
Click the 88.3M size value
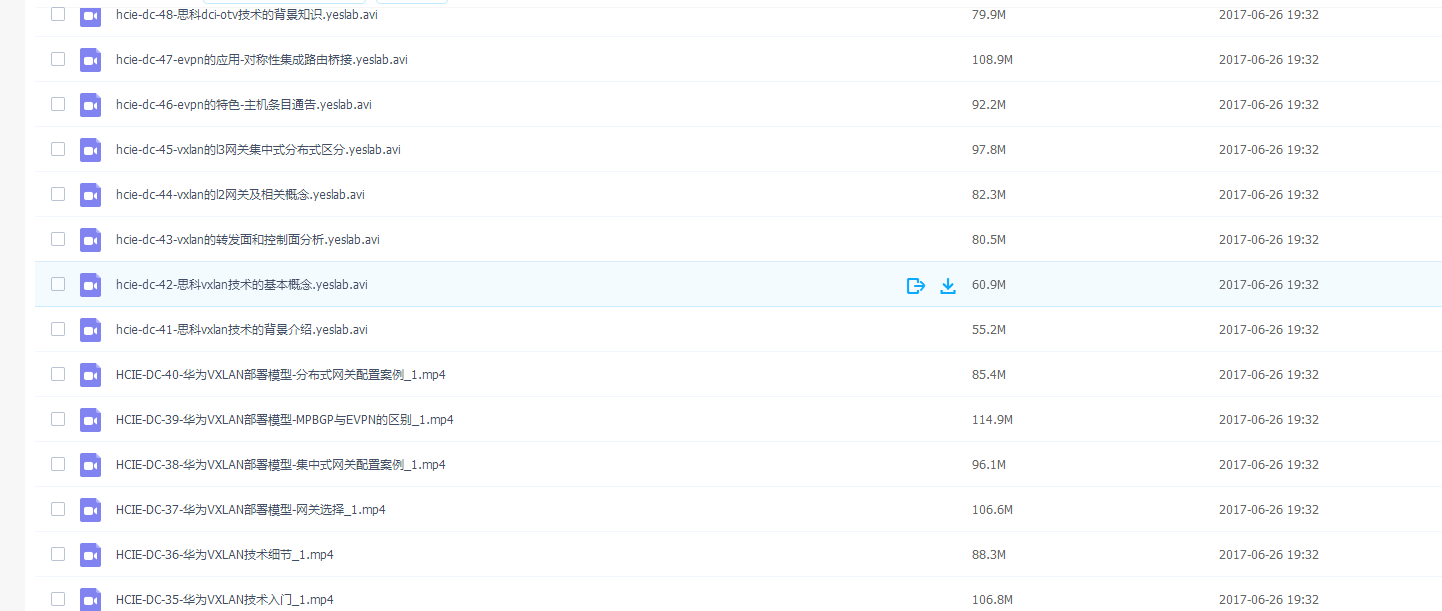point(989,555)
